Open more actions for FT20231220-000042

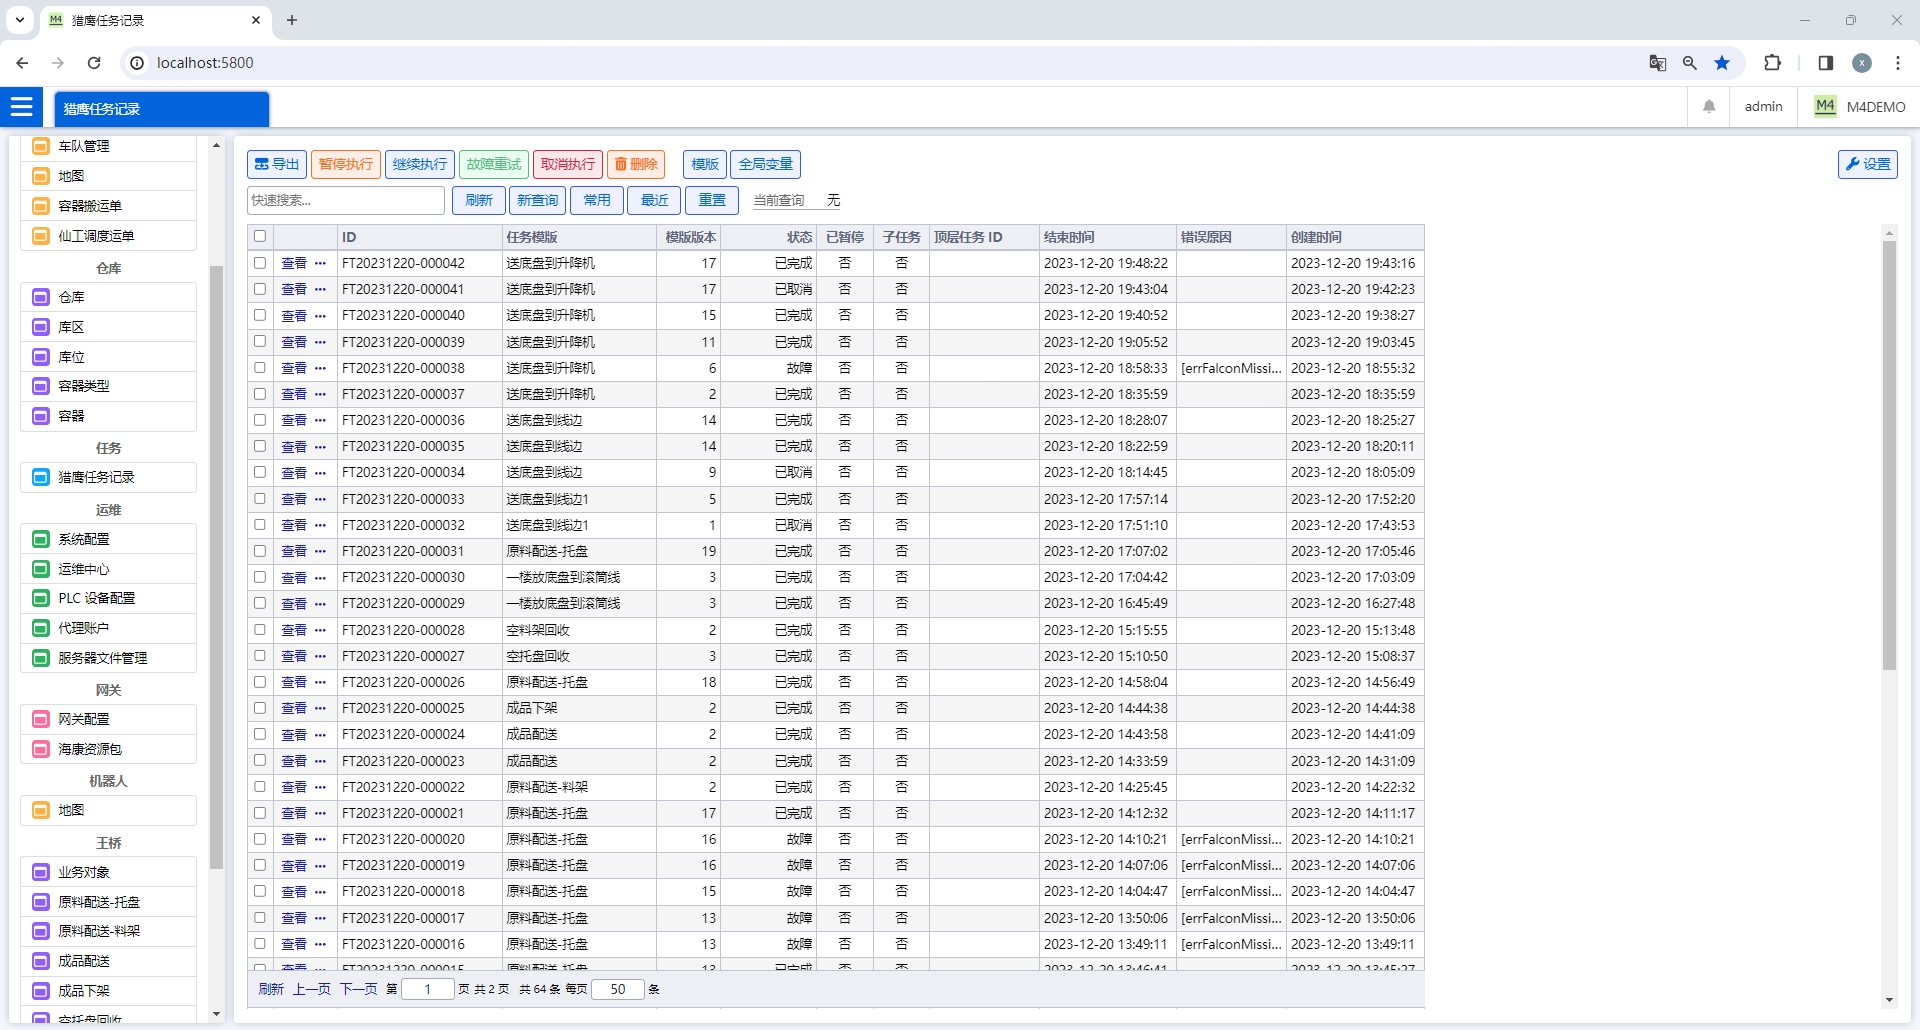pyautogui.click(x=320, y=263)
